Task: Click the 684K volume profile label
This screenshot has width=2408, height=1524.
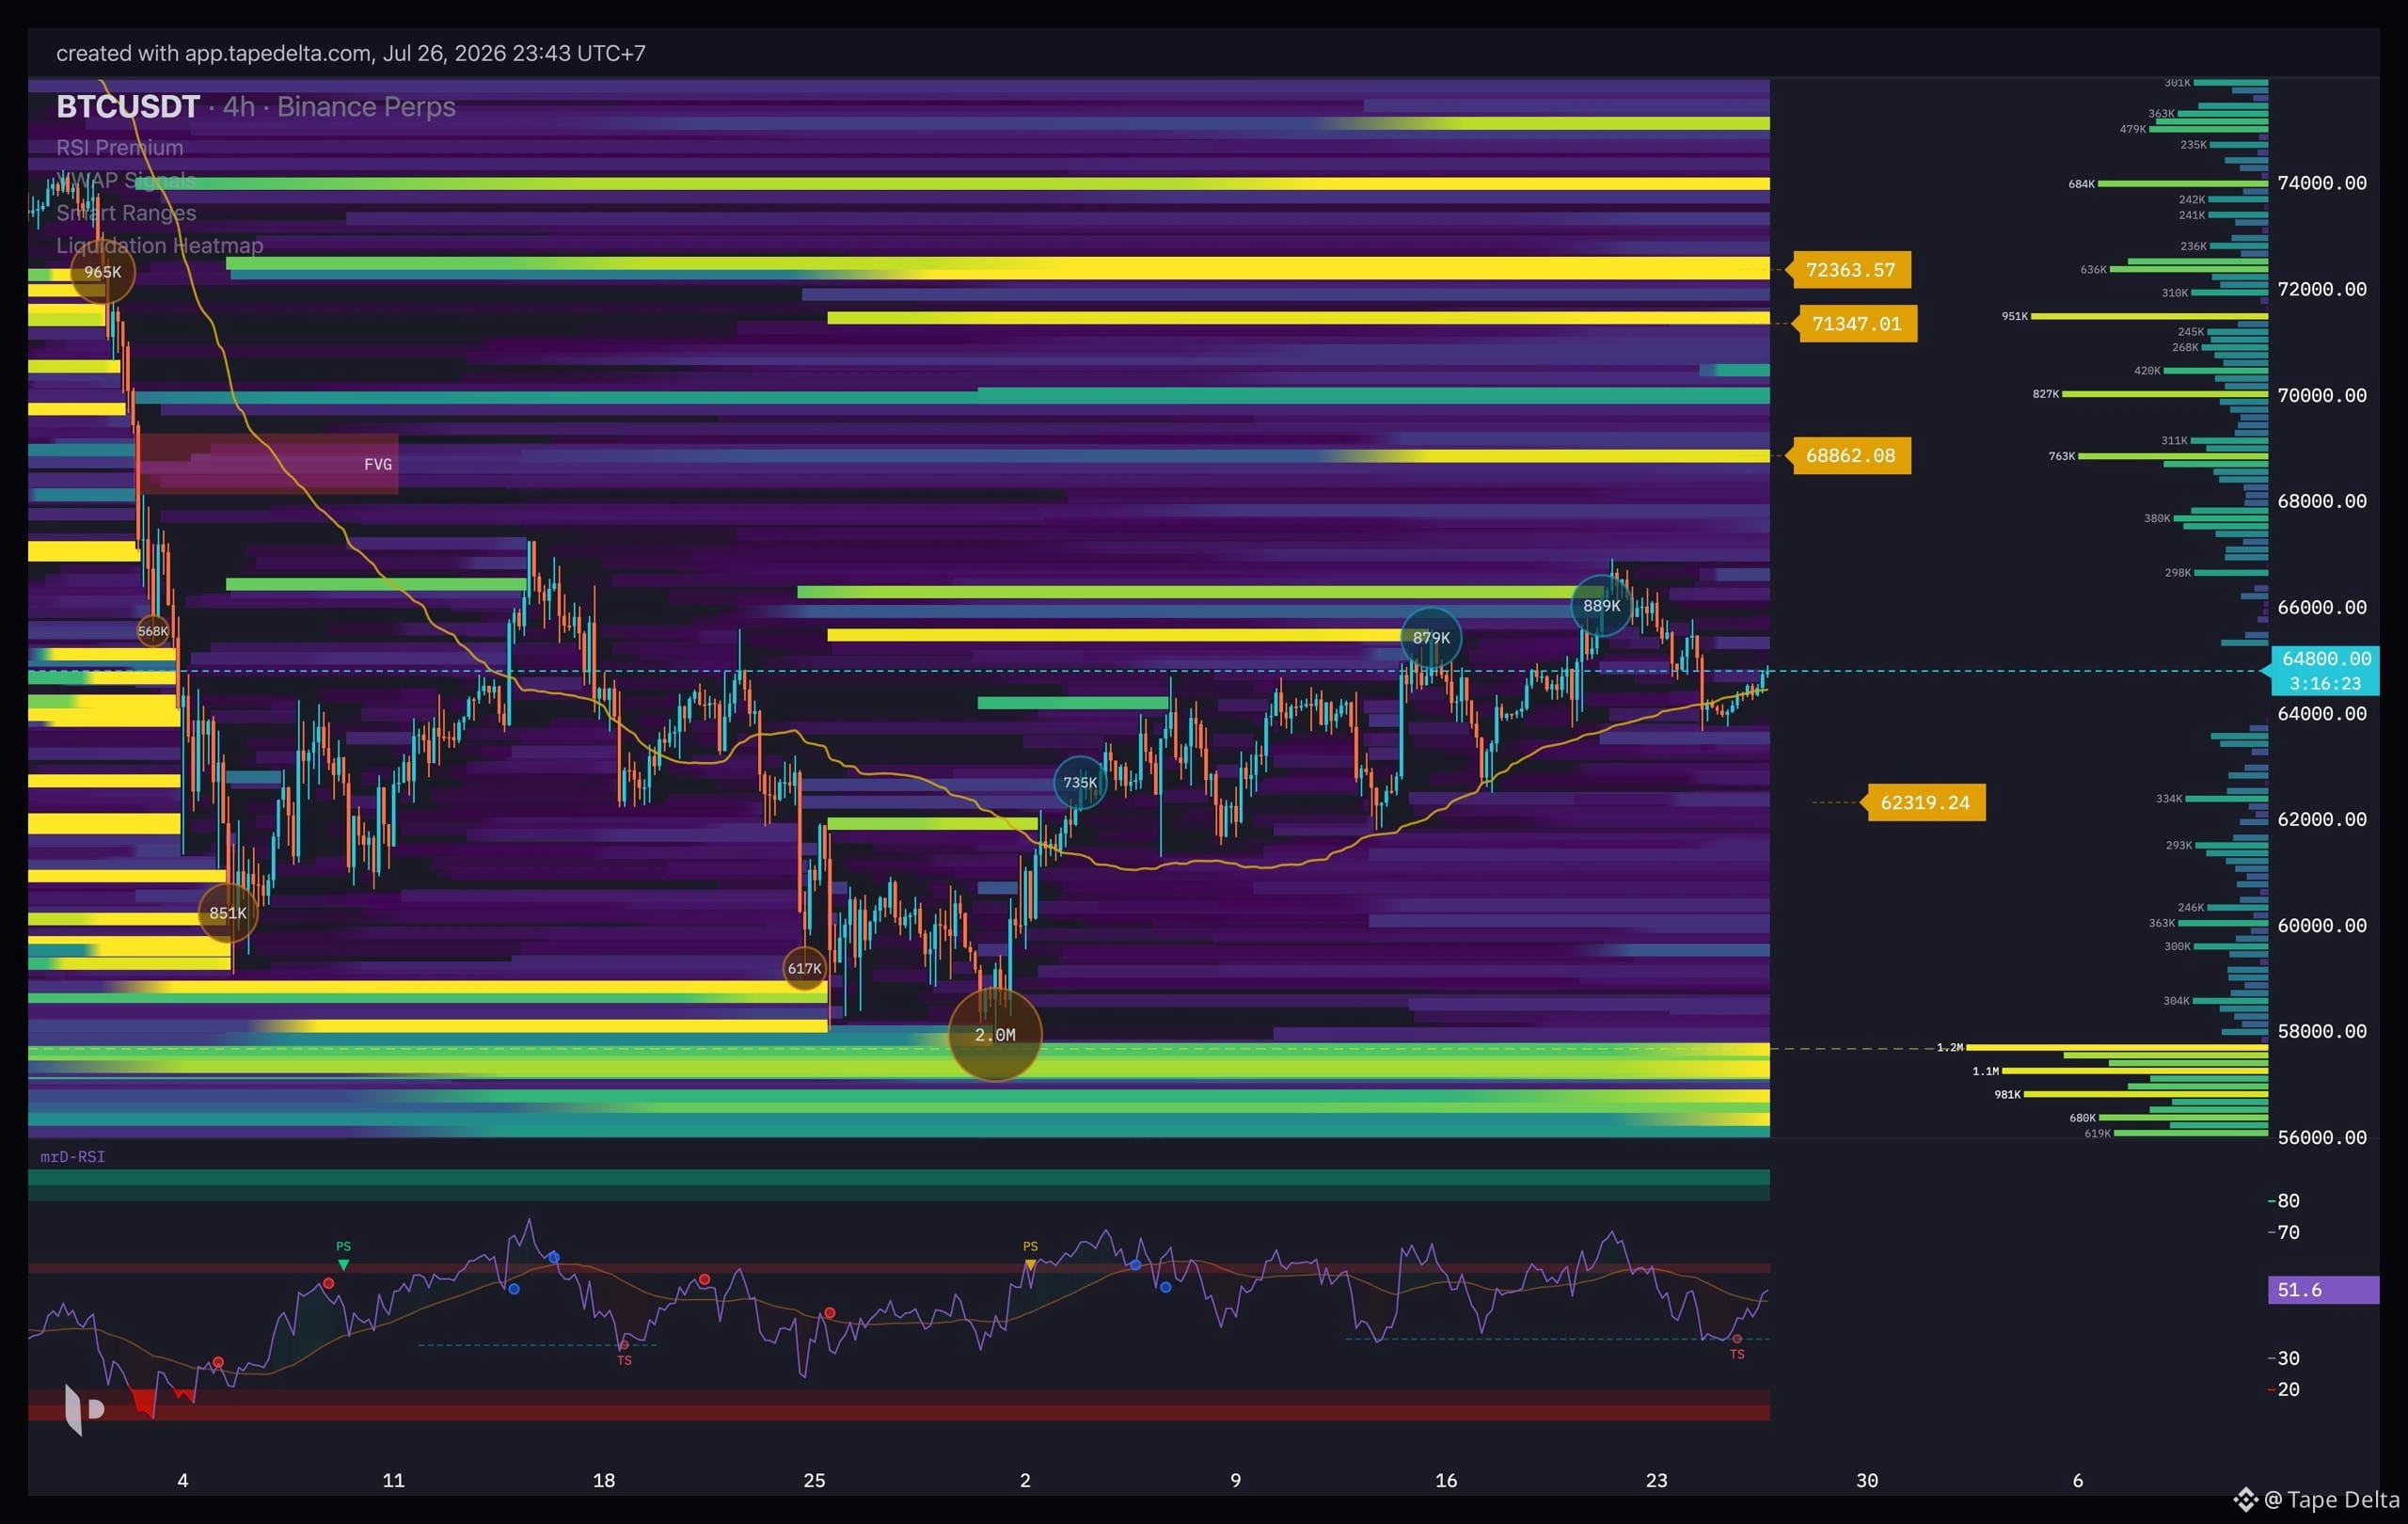Action: (x=2082, y=184)
